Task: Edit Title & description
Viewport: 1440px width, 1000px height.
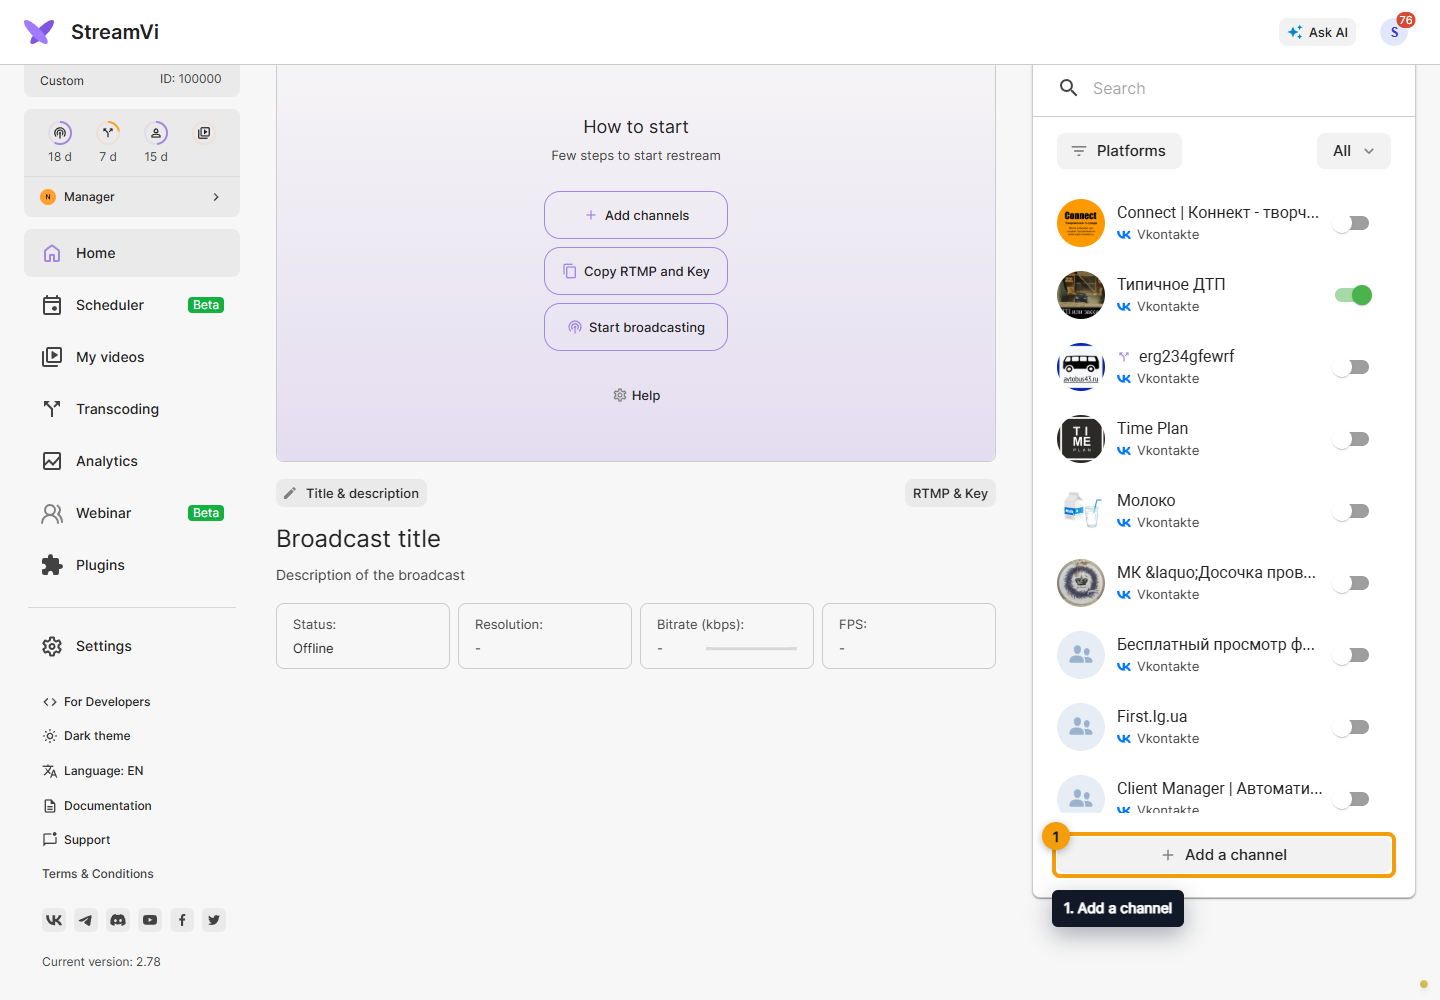Action: coord(351,493)
